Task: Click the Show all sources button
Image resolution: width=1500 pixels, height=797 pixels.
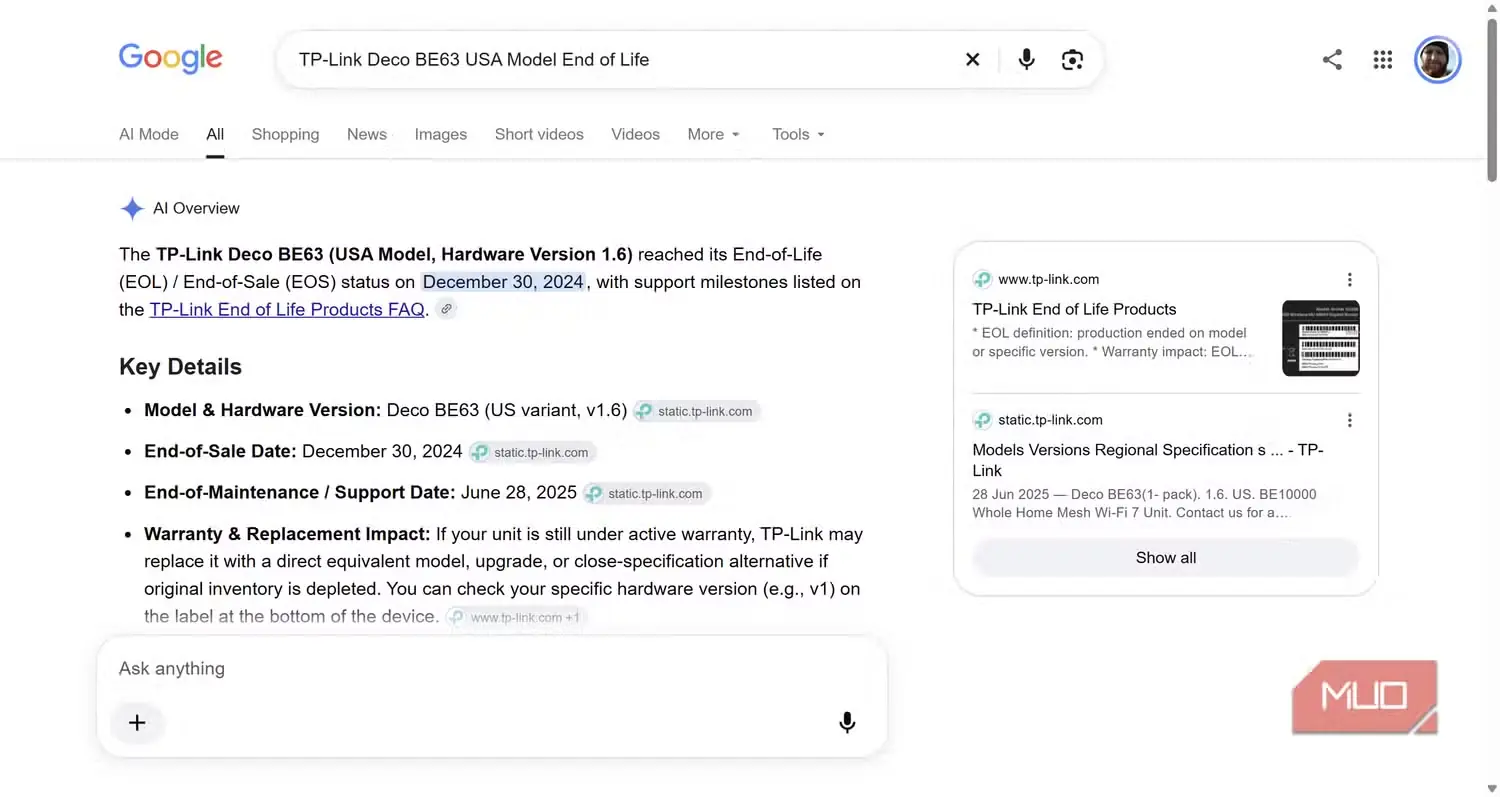Action: coord(1166,558)
